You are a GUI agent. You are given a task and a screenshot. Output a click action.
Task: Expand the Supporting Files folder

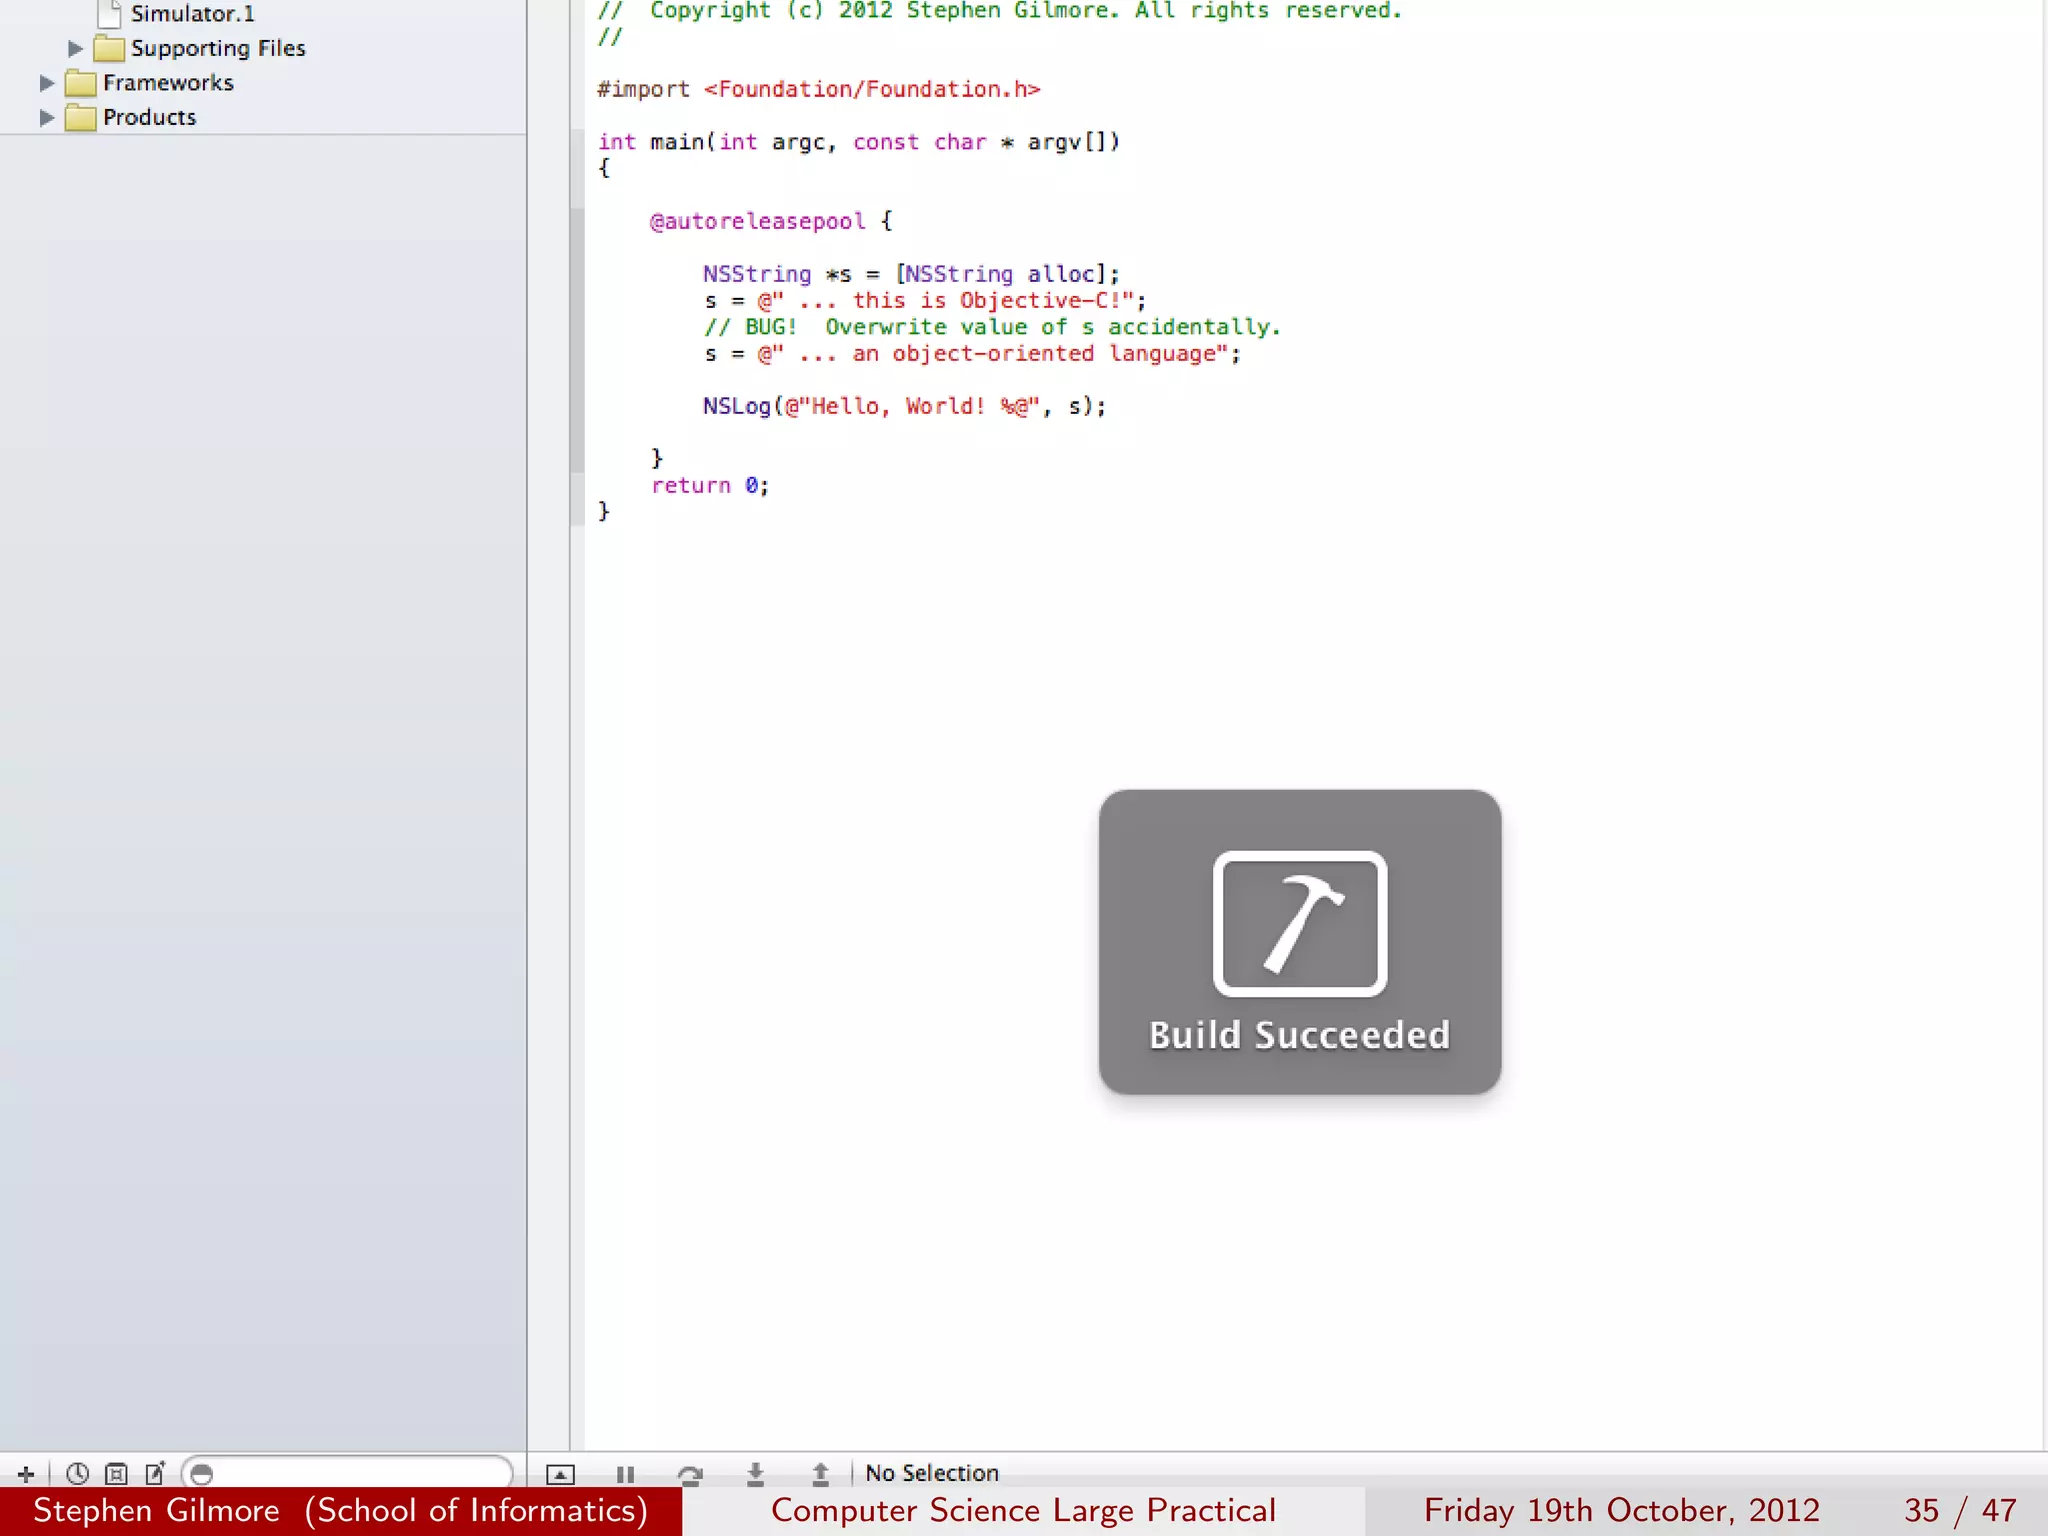coord(75,48)
